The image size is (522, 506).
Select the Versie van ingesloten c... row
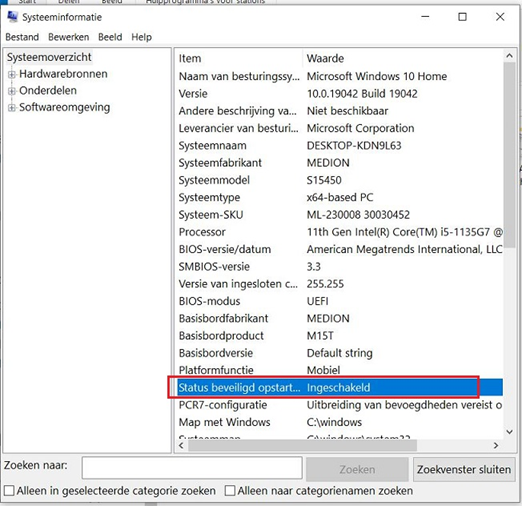(339, 284)
